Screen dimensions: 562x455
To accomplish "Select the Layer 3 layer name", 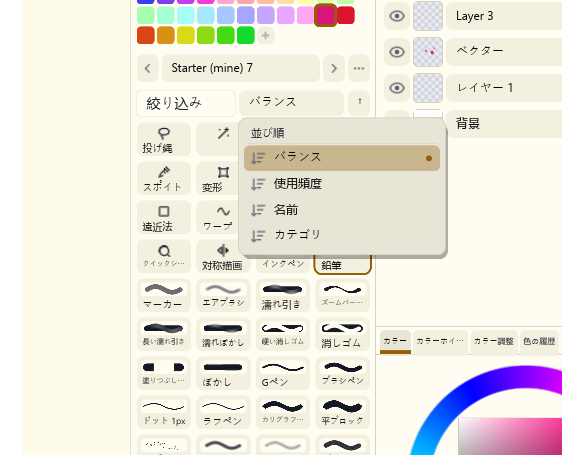I will pyautogui.click(x=474, y=16).
